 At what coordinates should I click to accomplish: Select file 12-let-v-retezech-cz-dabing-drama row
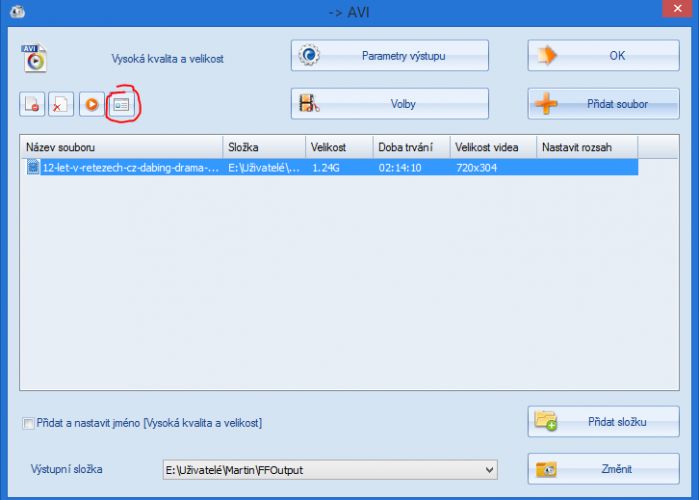[x=332, y=168]
